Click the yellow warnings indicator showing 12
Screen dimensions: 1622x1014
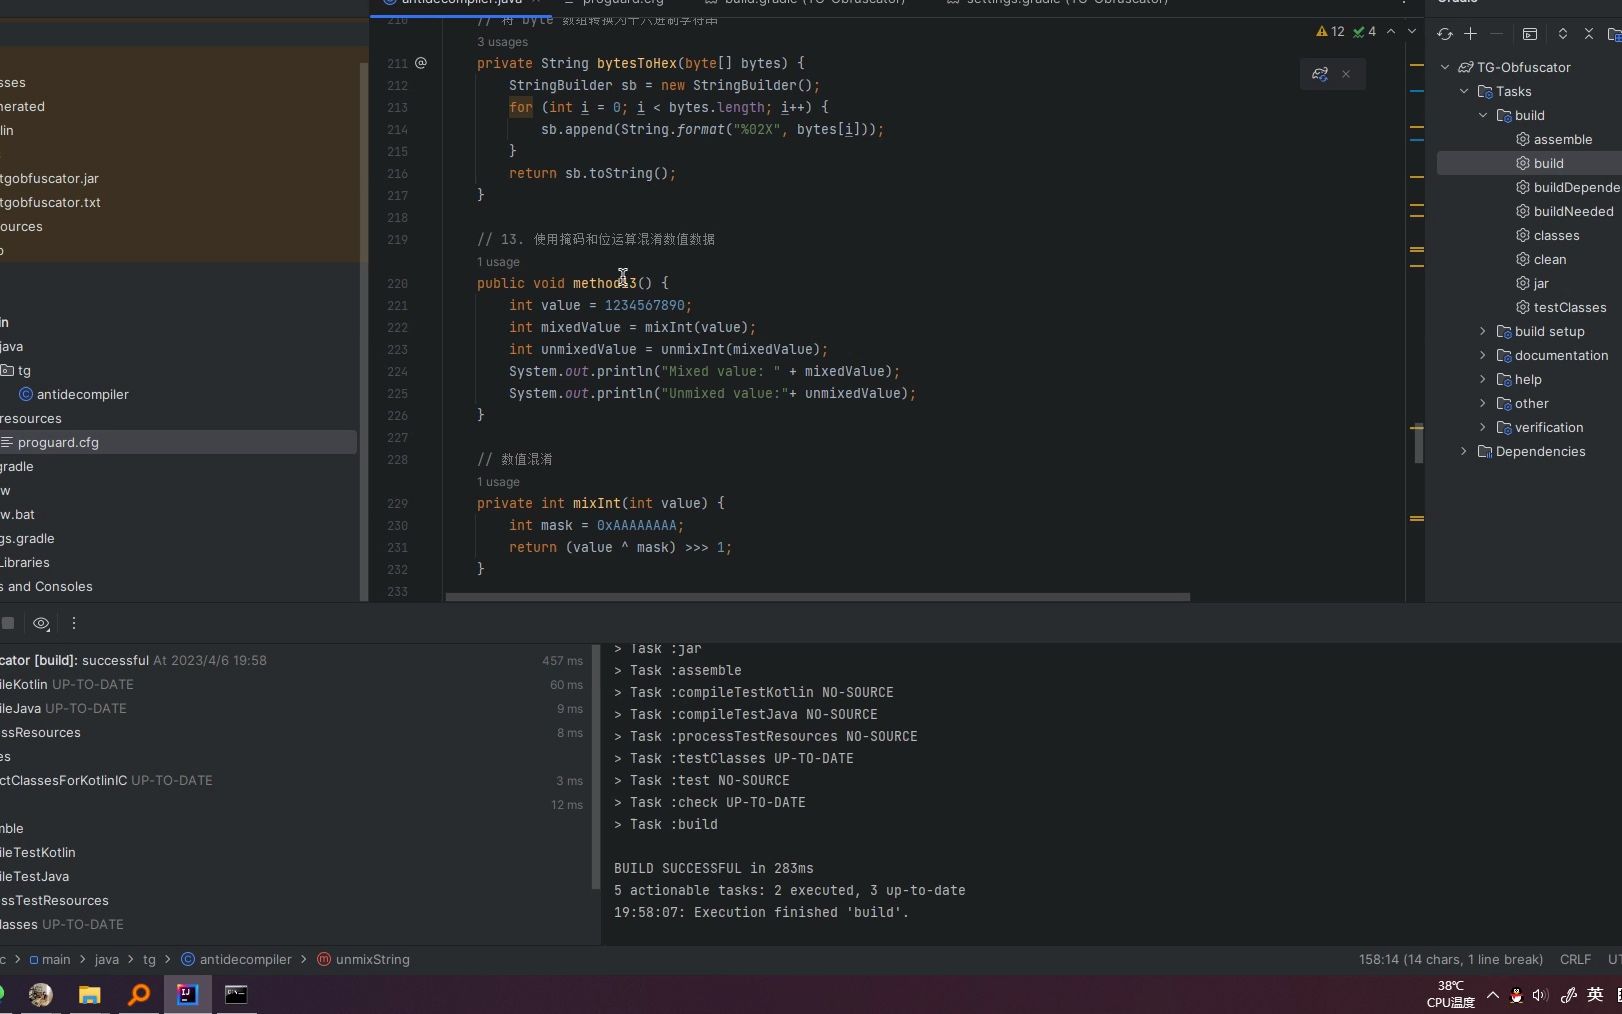tap(1331, 32)
